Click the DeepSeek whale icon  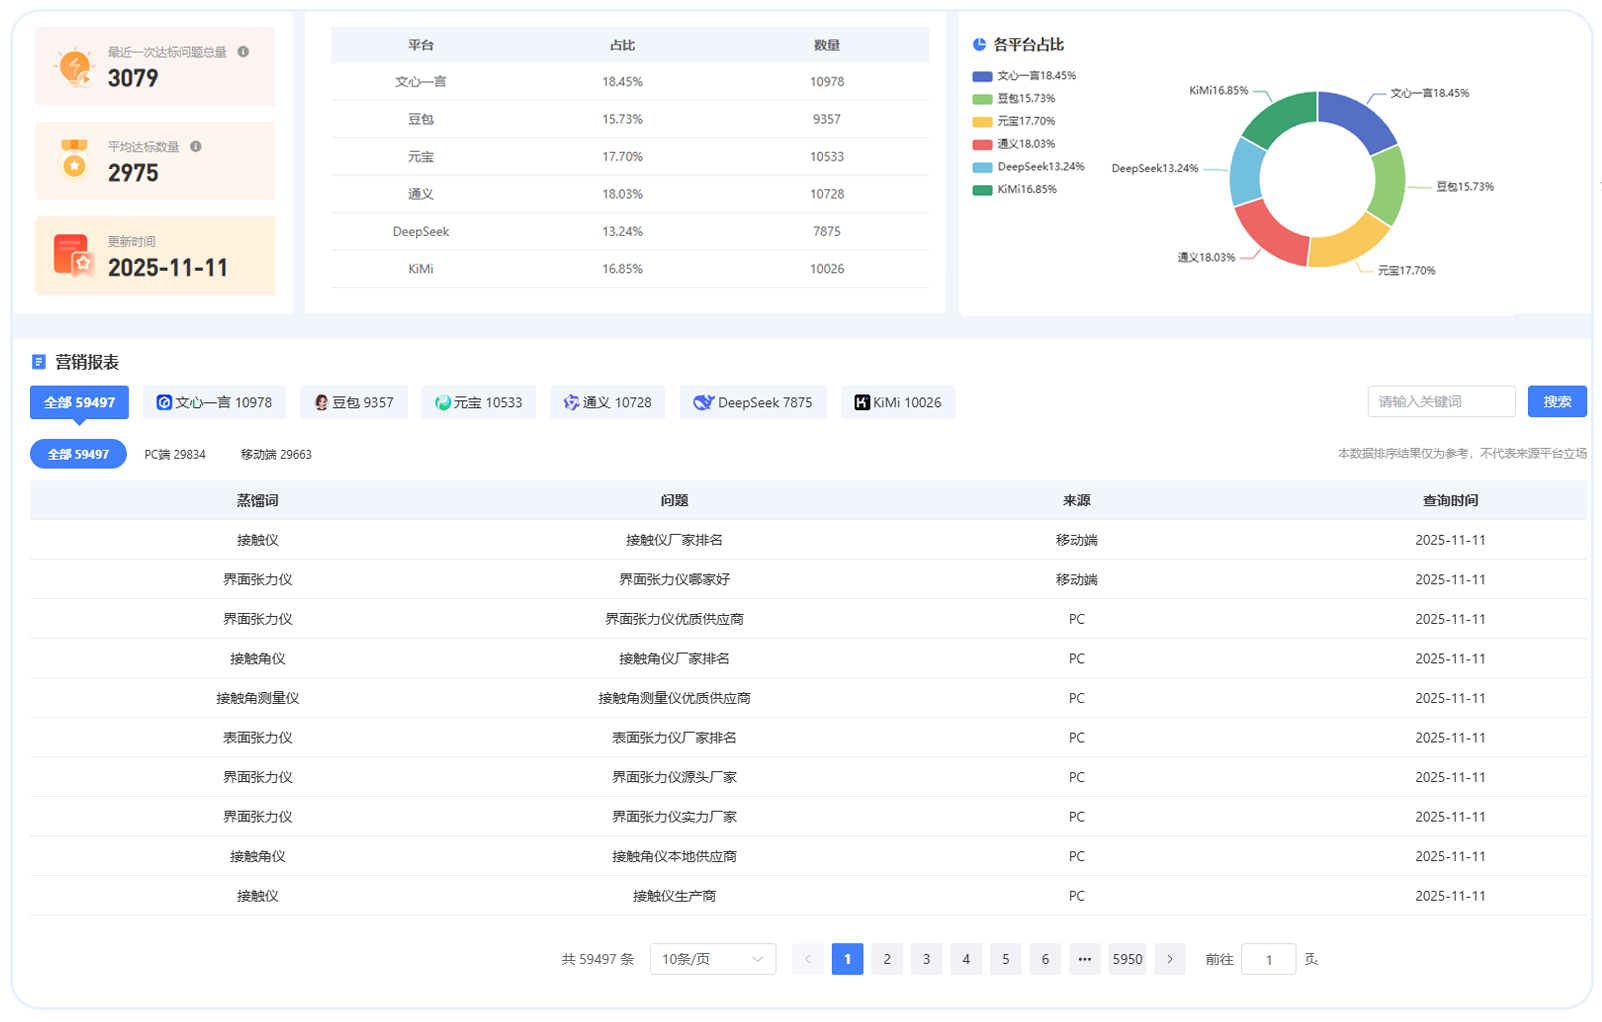point(704,403)
